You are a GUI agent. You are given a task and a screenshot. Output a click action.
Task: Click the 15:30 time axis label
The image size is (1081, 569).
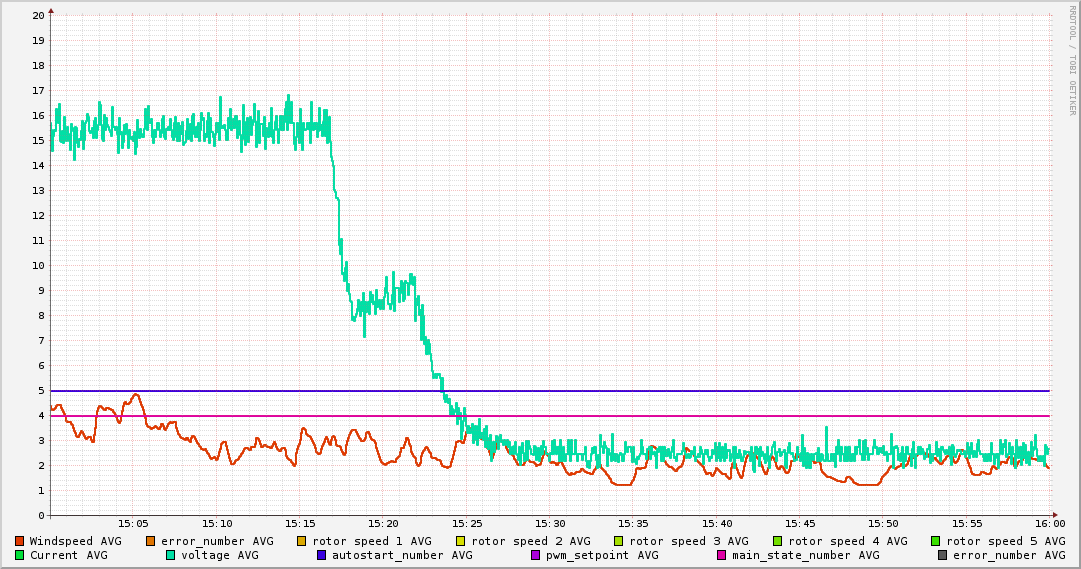(x=550, y=523)
